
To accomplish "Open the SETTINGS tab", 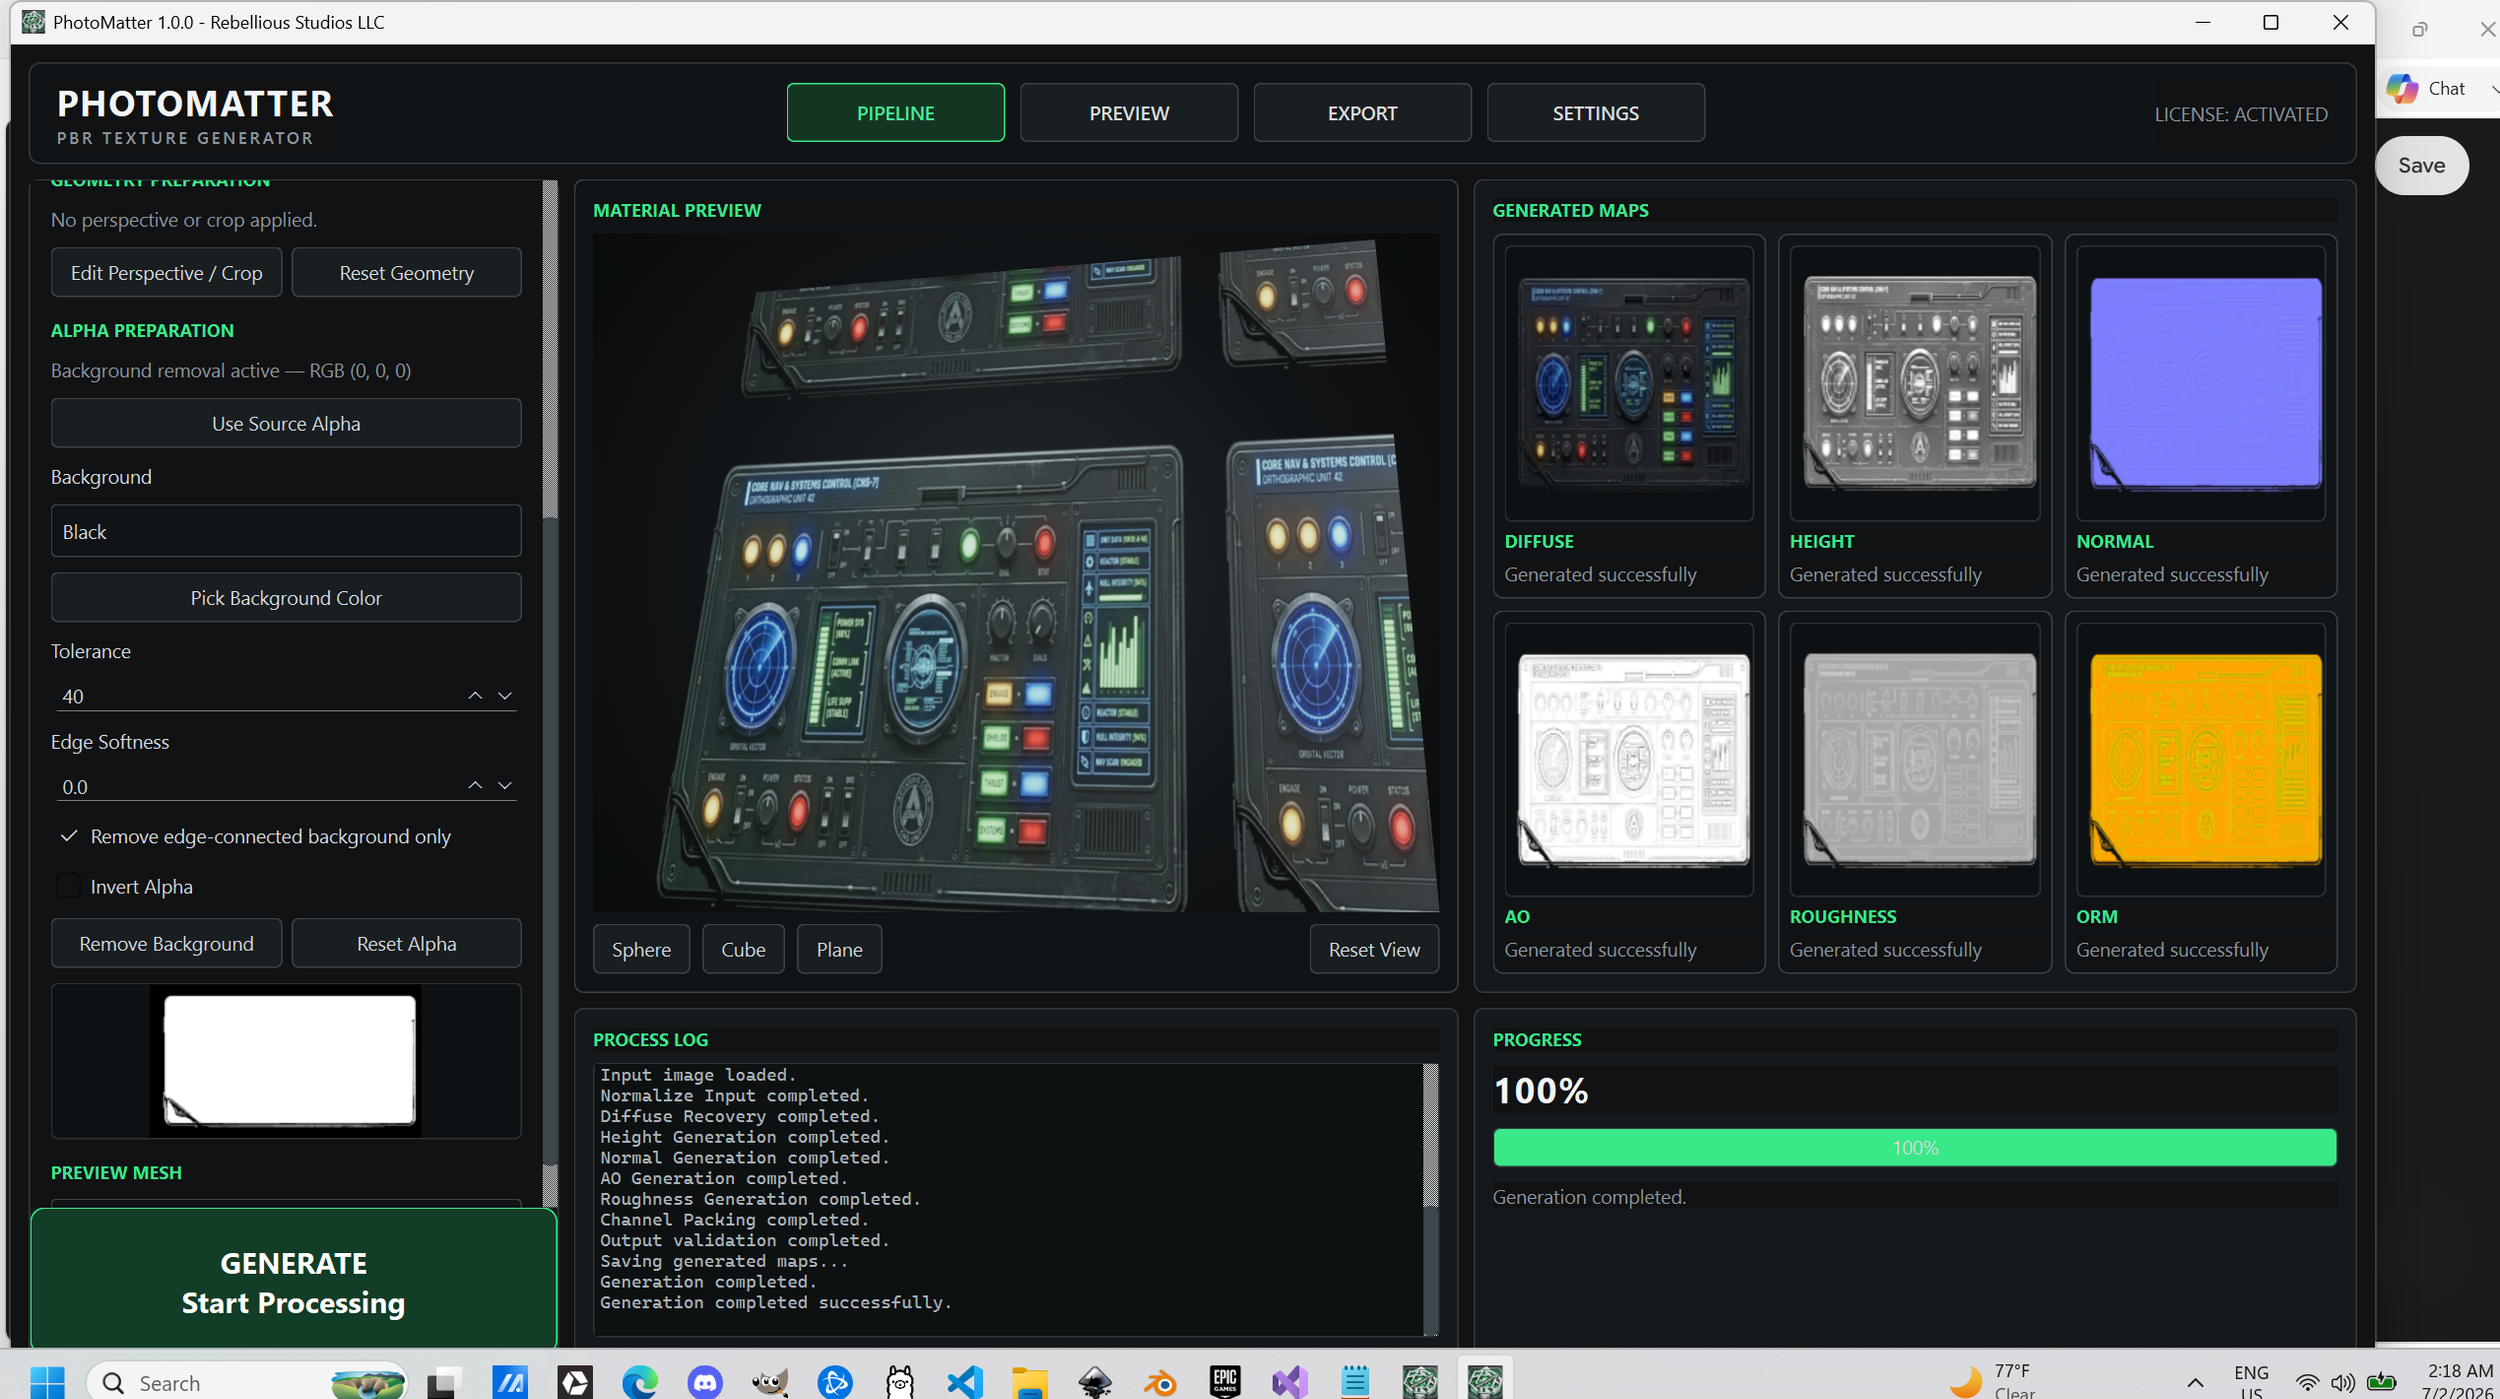I will (x=1595, y=113).
